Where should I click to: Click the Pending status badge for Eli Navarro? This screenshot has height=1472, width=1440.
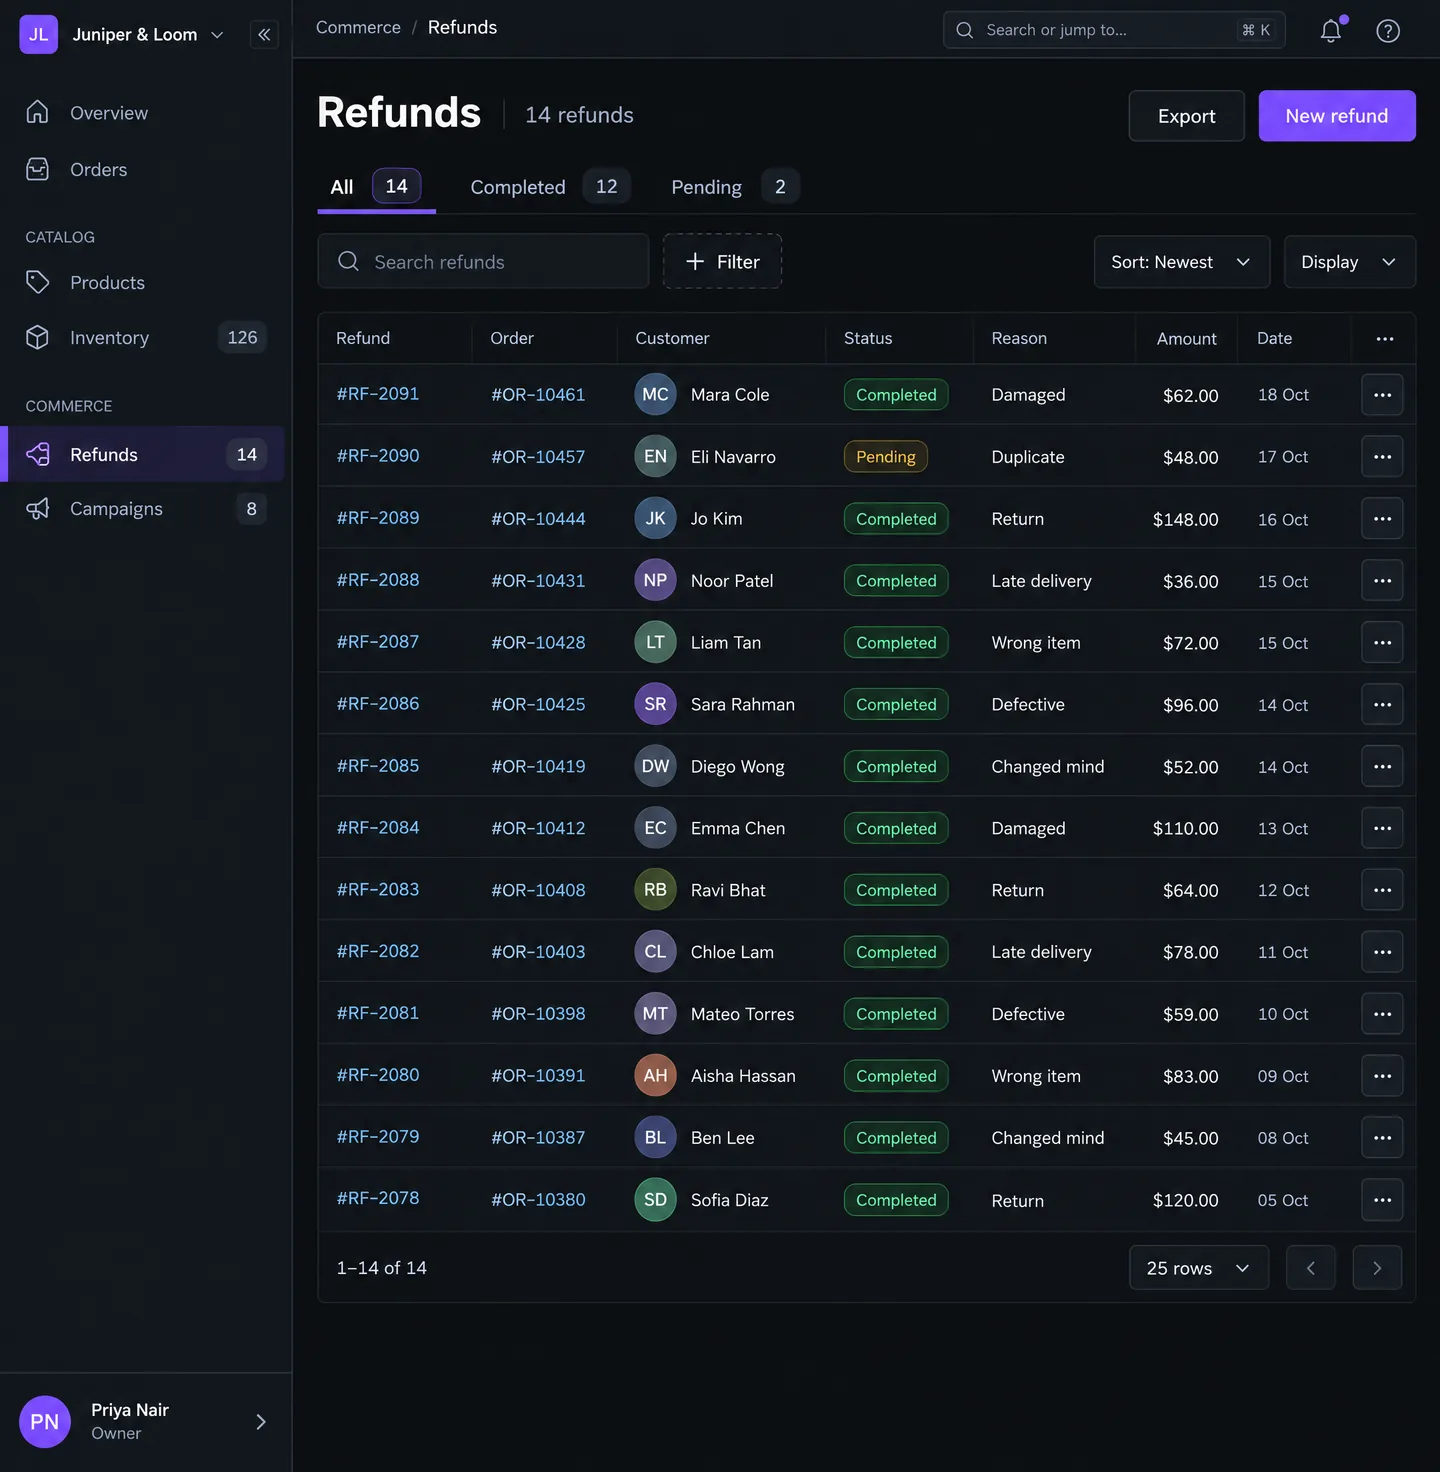tap(886, 457)
